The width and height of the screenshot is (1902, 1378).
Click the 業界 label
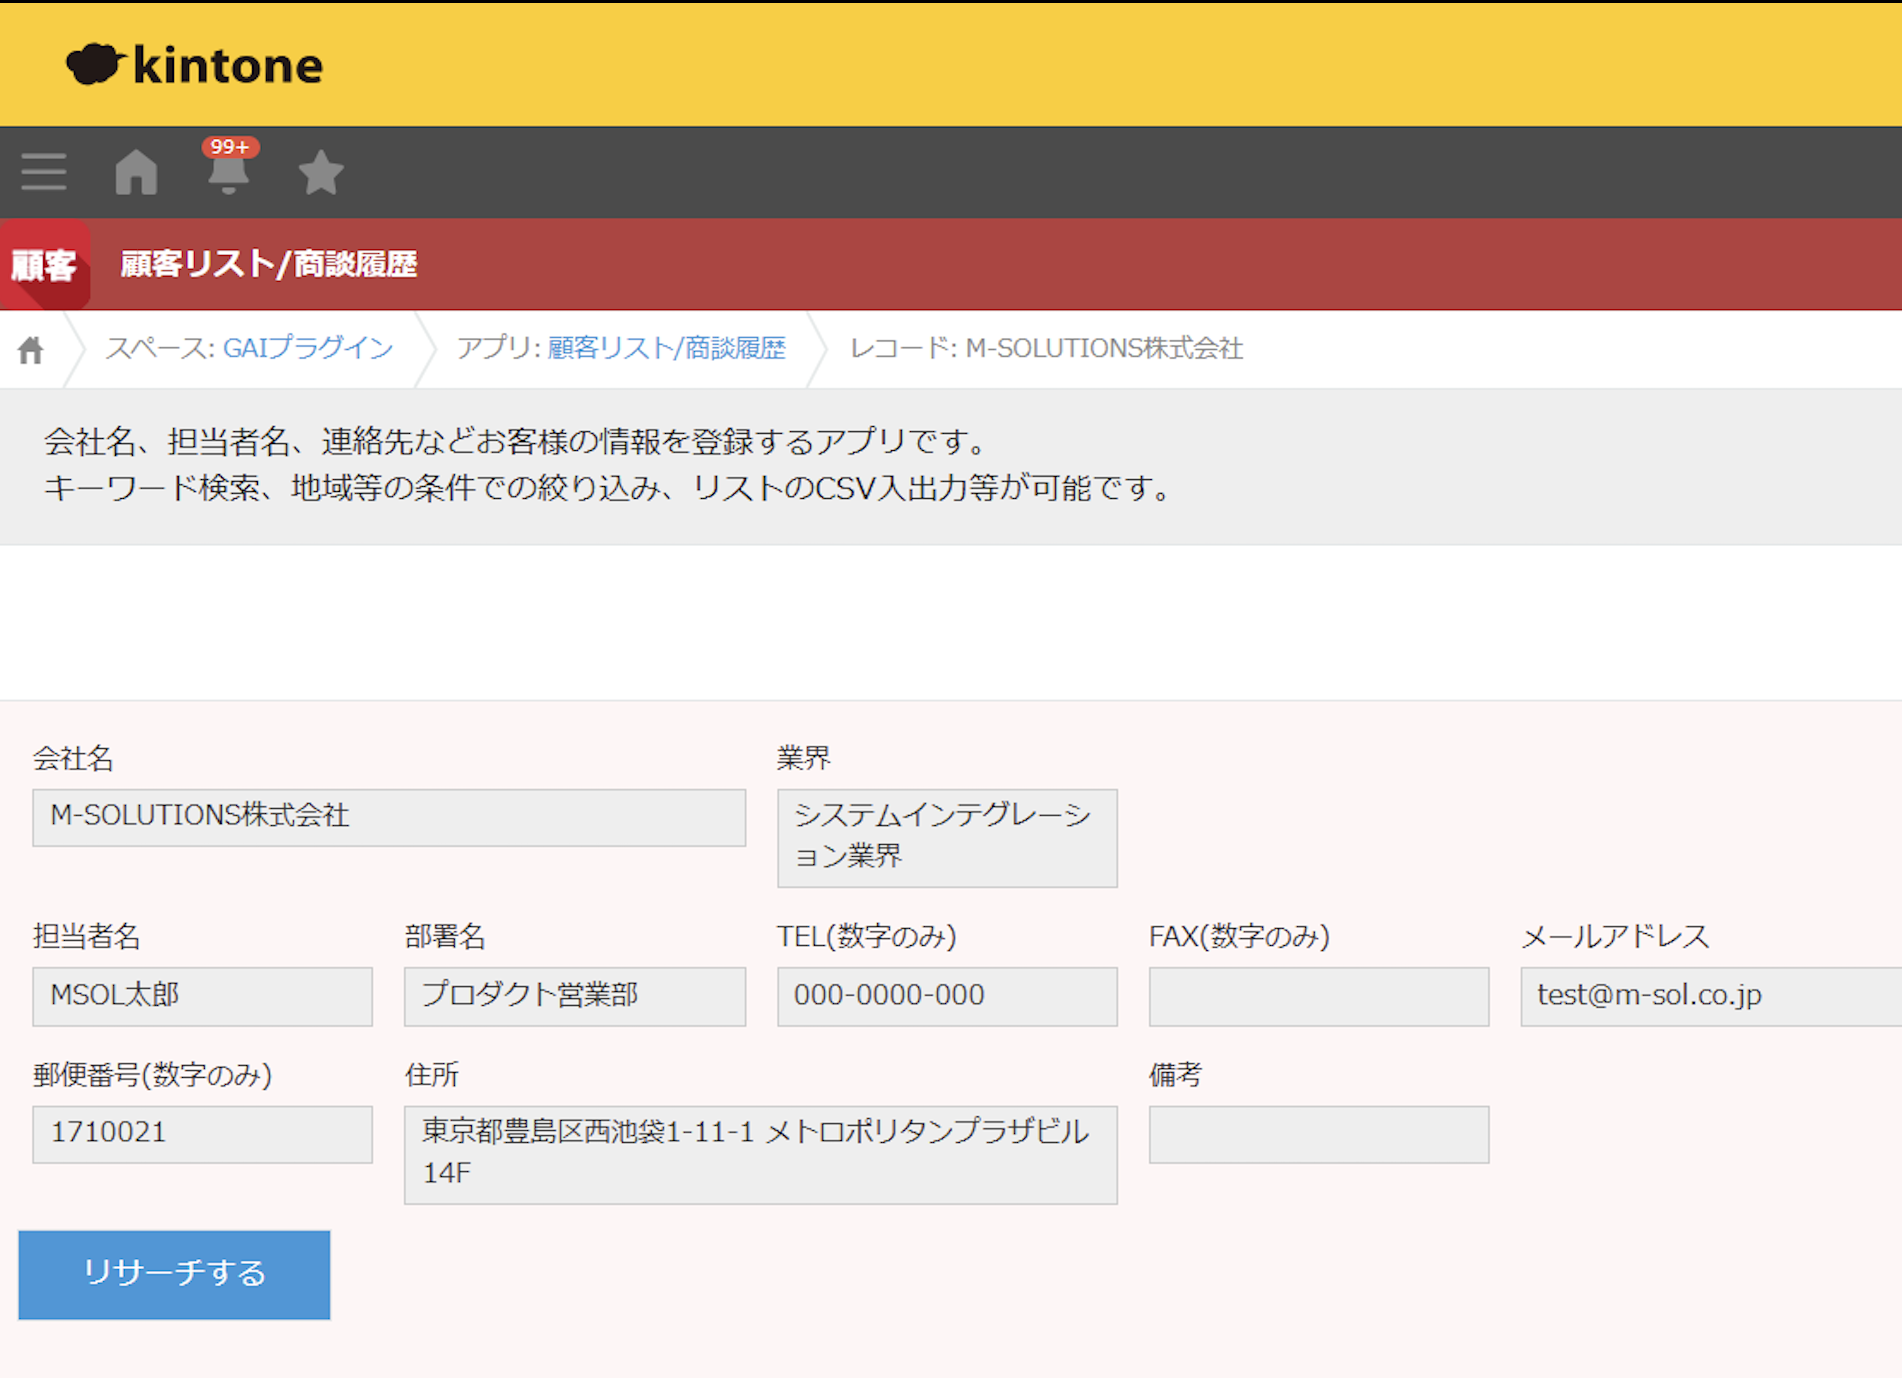click(x=804, y=758)
